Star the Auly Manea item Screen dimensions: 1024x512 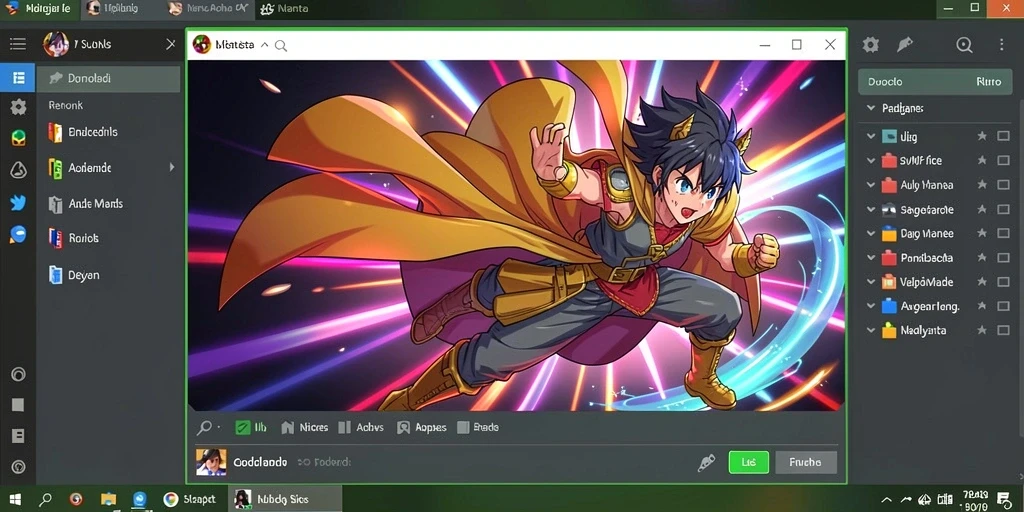[982, 185]
